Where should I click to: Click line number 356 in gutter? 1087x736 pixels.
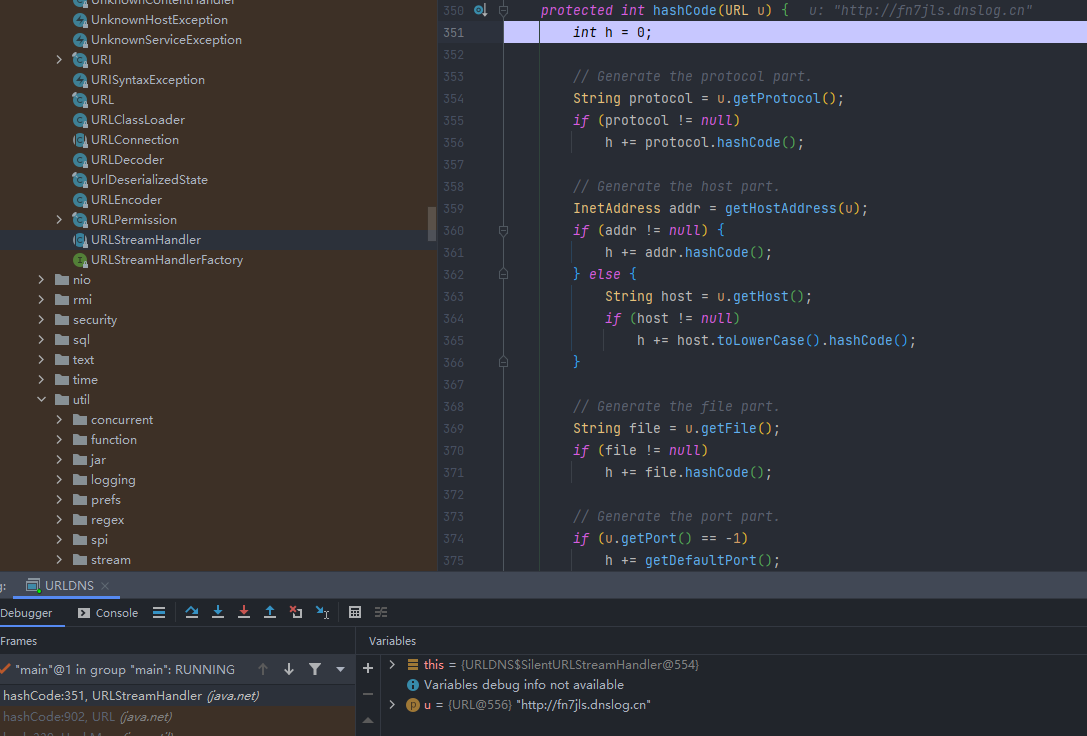coord(453,143)
